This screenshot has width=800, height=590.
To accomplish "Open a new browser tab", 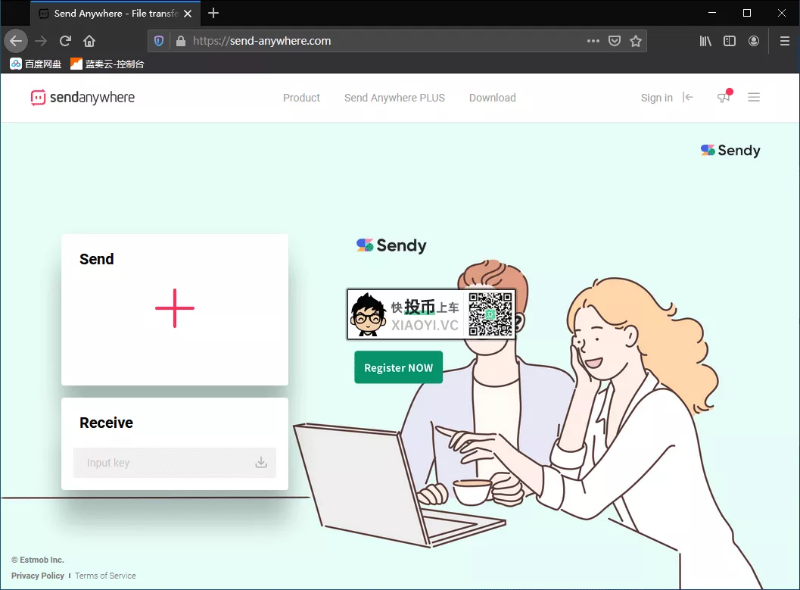I will pos(213,13).
